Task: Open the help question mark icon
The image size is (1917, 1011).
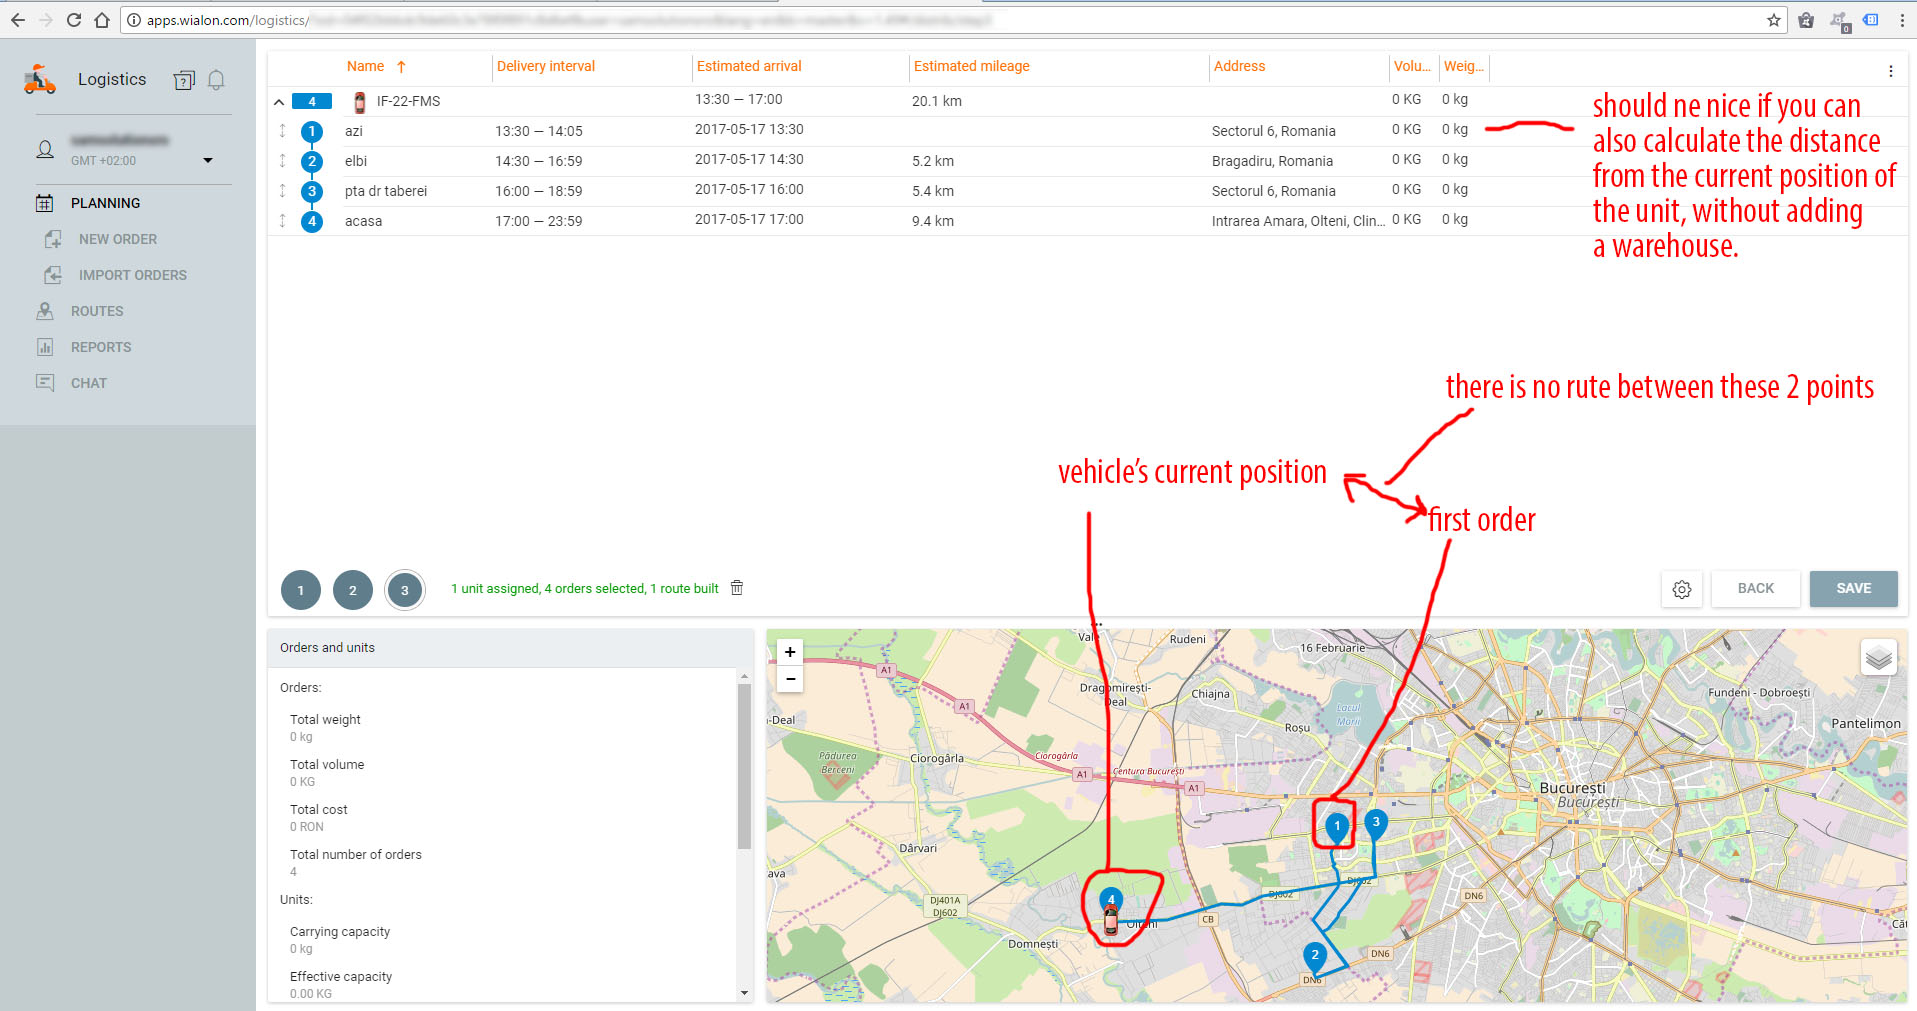Action: coord(184,80)
